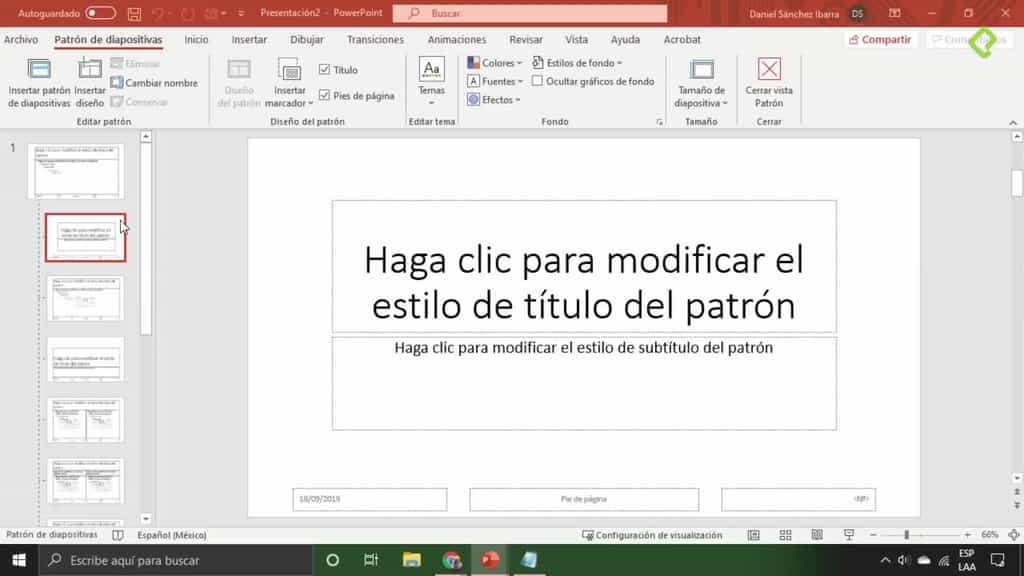This screenshot has width=1024, height=576.
Task: Expand the Fuentes dropdown
Action: 495,81
